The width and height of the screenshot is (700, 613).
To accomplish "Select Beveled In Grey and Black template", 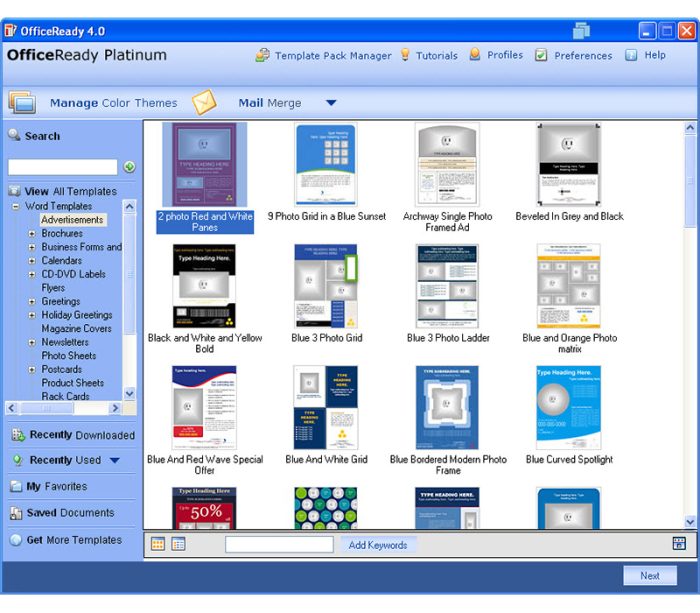I will pos(569,172).
